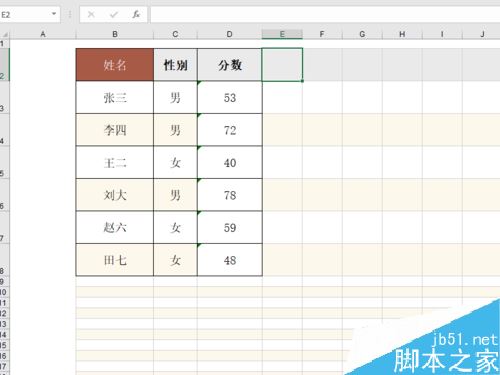This screenshot has height=375, width=500.
Task: Click the gender cell in 刘大 row
Action: point(175,195)
